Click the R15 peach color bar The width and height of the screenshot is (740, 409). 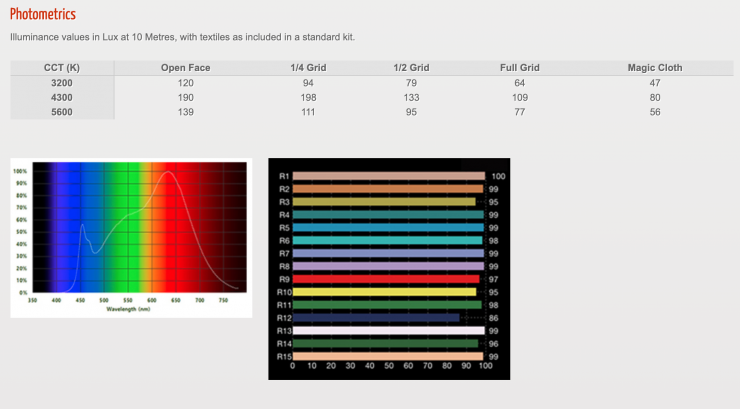387,356
